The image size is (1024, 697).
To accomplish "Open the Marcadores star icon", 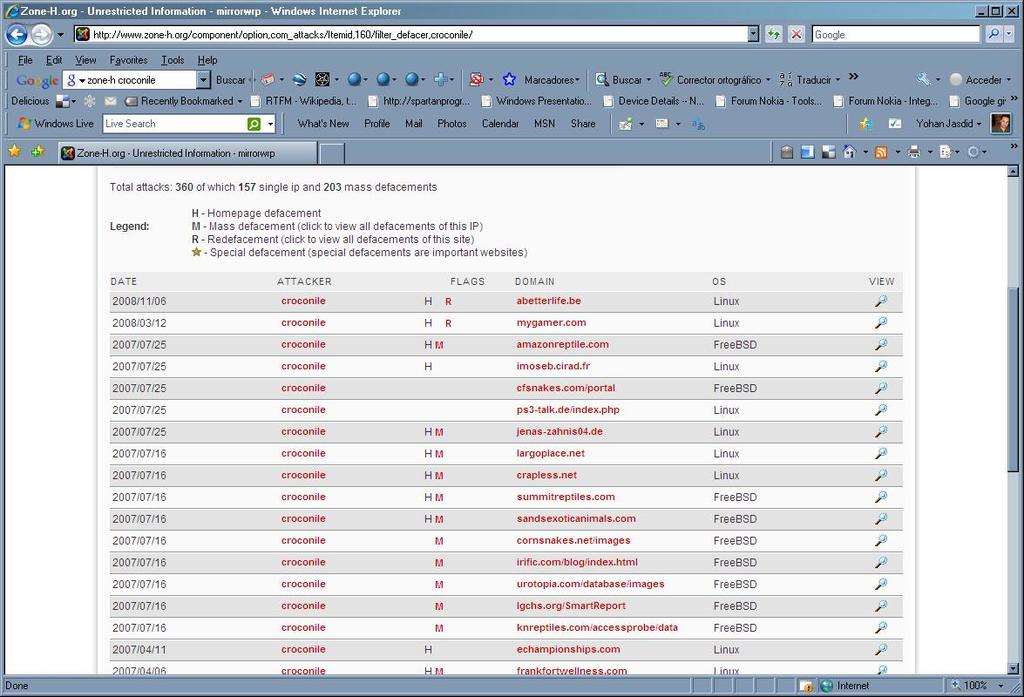I will coord(509,80).
